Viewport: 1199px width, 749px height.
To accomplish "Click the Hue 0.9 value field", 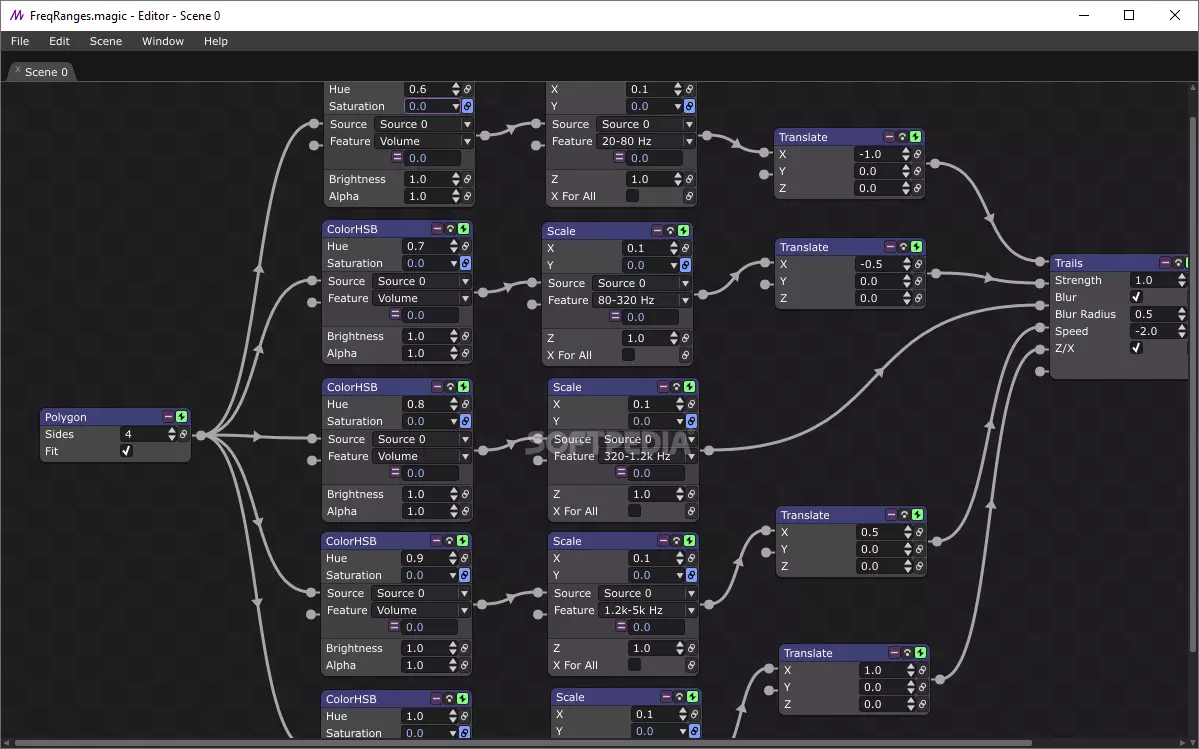I will (426, 559).
